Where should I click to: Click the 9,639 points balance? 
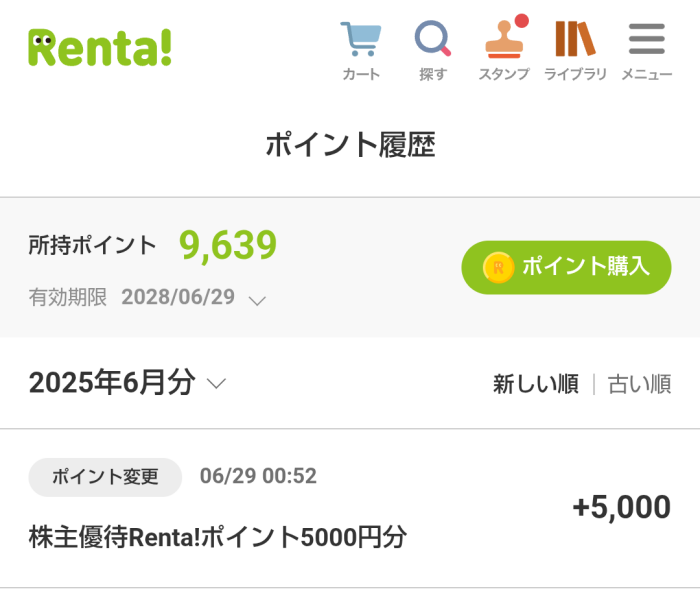[x=228, y=245]
